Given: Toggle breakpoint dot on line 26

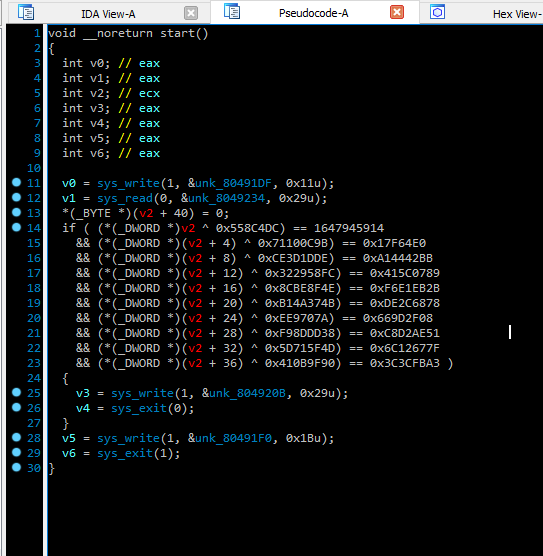Looking at the screenshot, I should (x=16, y=407).
